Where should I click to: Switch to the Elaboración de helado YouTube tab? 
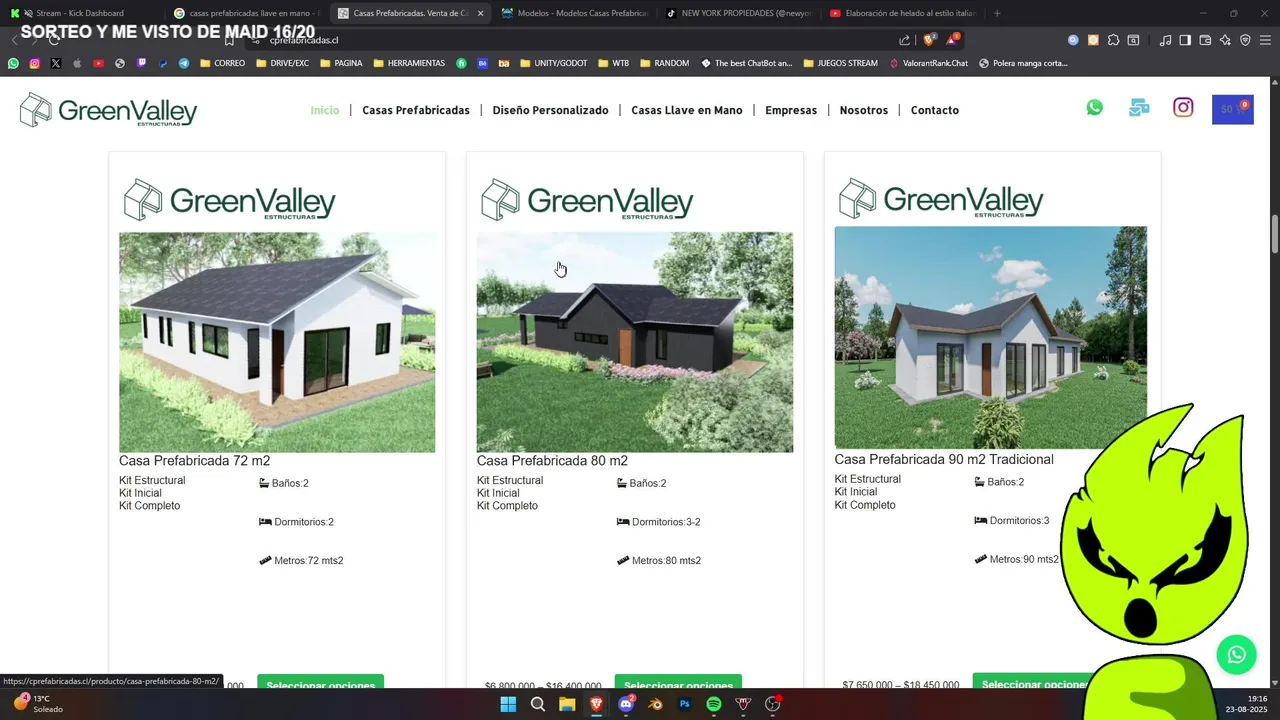click(902, 13)
